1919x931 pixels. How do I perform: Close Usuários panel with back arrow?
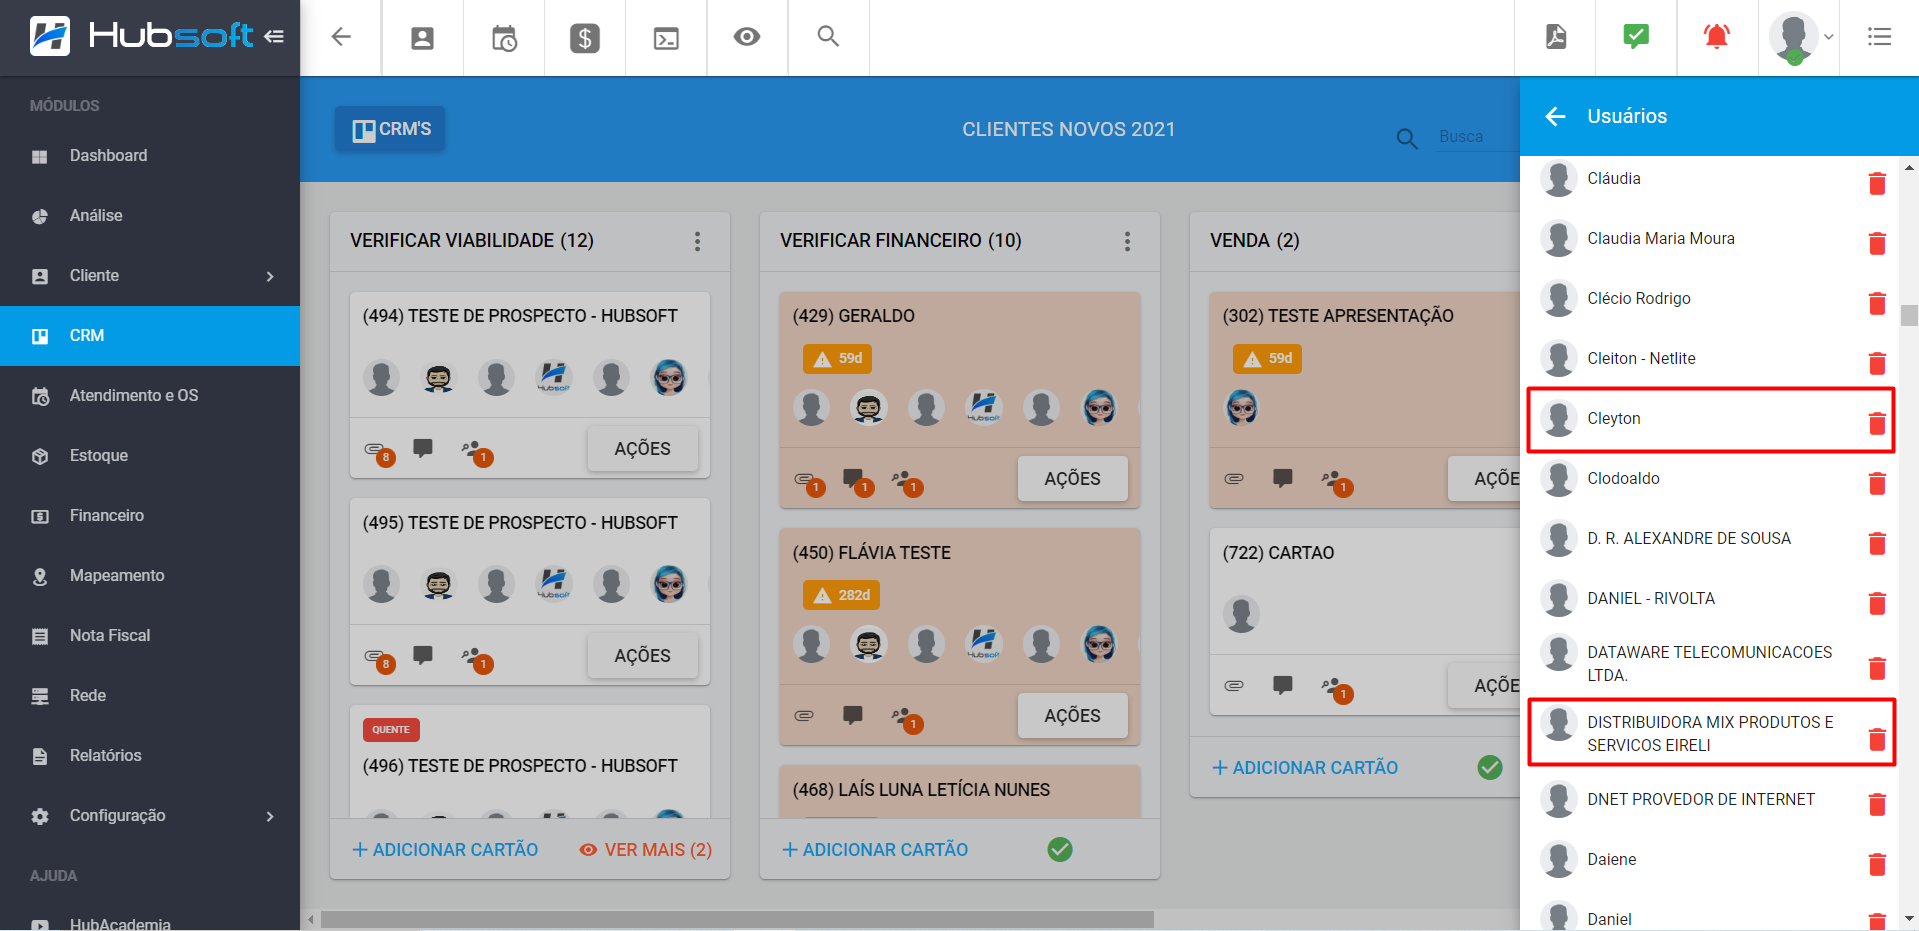(x=1555, y=117)
